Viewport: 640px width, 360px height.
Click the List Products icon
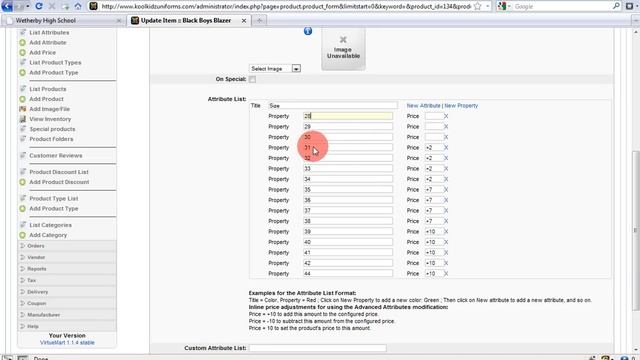point(22,89)
